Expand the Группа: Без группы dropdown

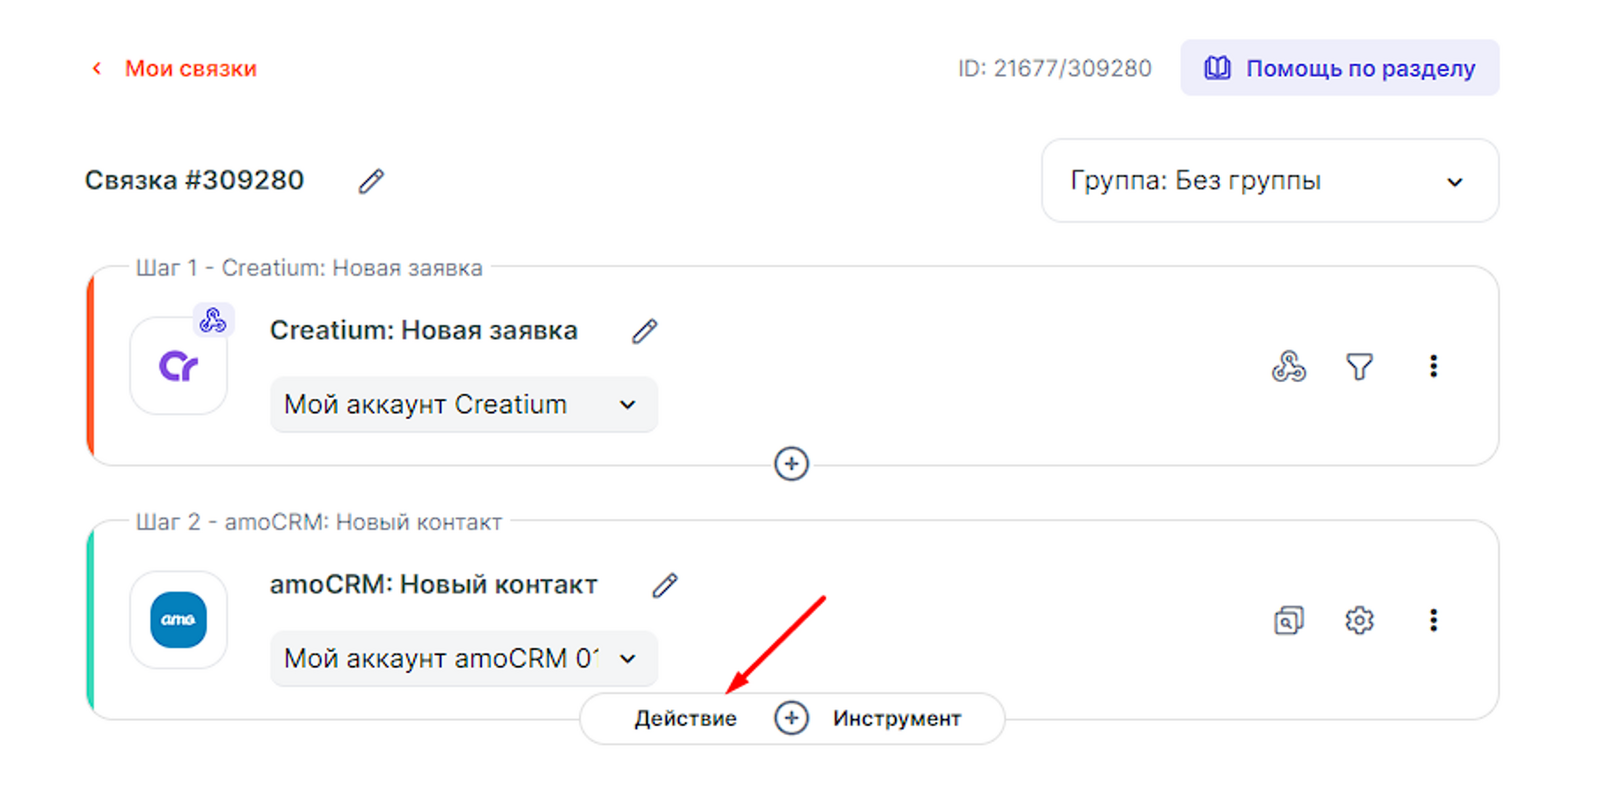pos(1269,181)
